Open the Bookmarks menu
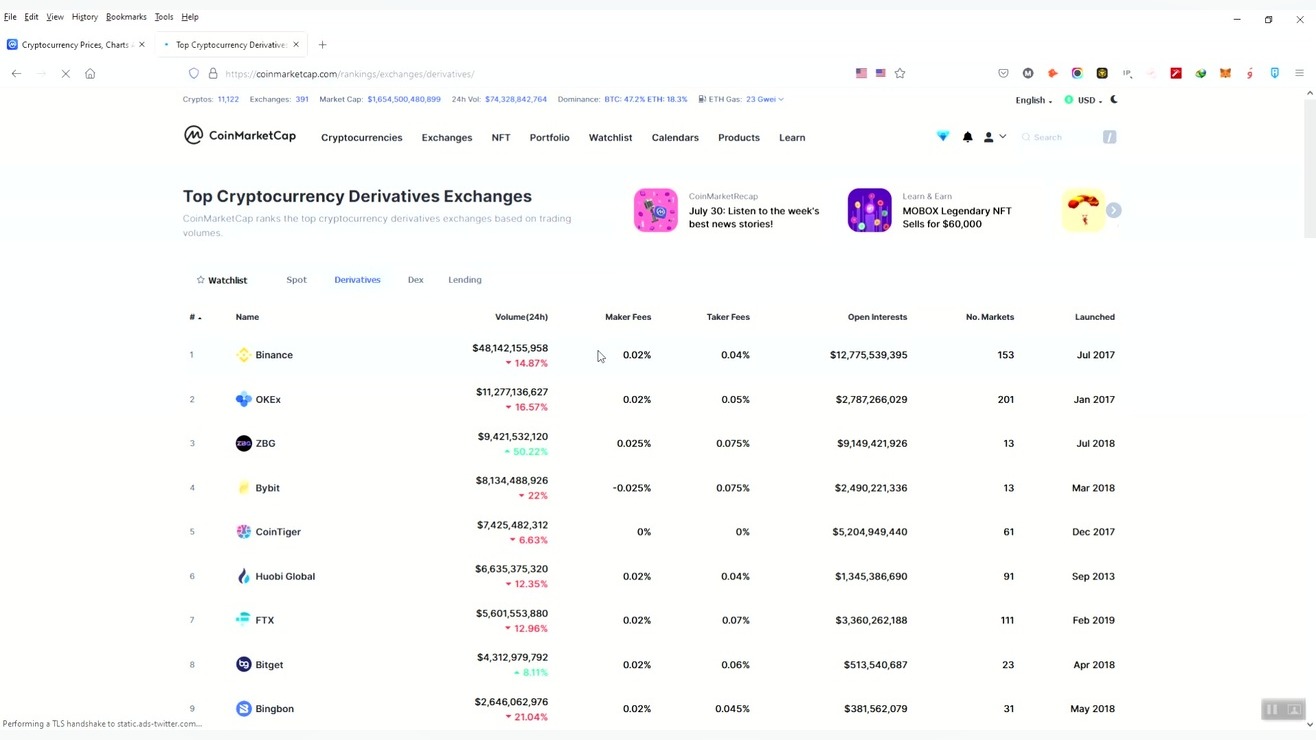The height and width of the screenshot is (740, 1316). (x=126, y=17)
